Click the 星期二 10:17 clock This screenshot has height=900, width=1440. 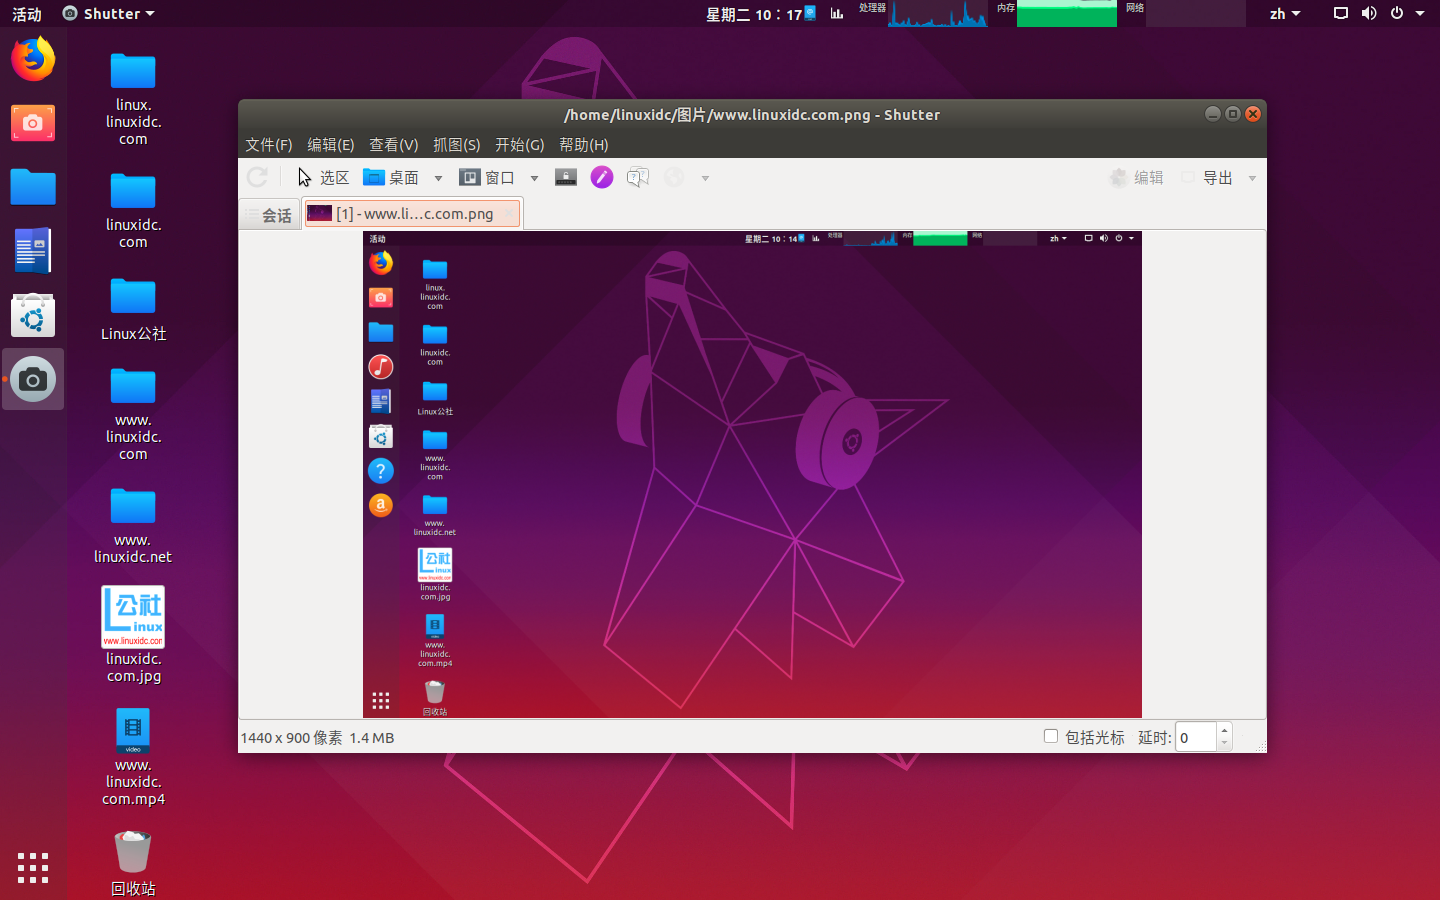(754, 14)
